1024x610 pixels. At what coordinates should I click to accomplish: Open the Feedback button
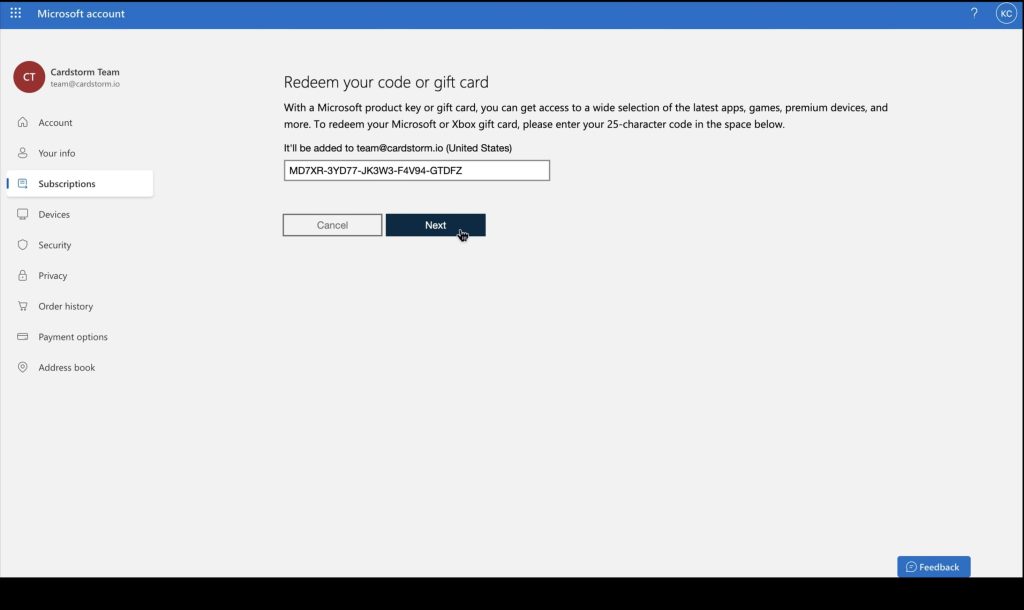click(x=933, y=566)
